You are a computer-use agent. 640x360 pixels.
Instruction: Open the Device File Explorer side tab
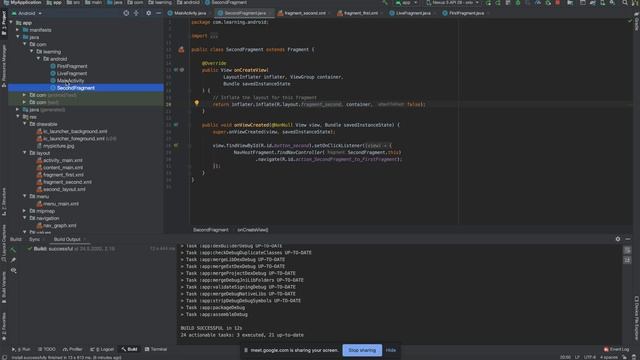click(636, 318)
